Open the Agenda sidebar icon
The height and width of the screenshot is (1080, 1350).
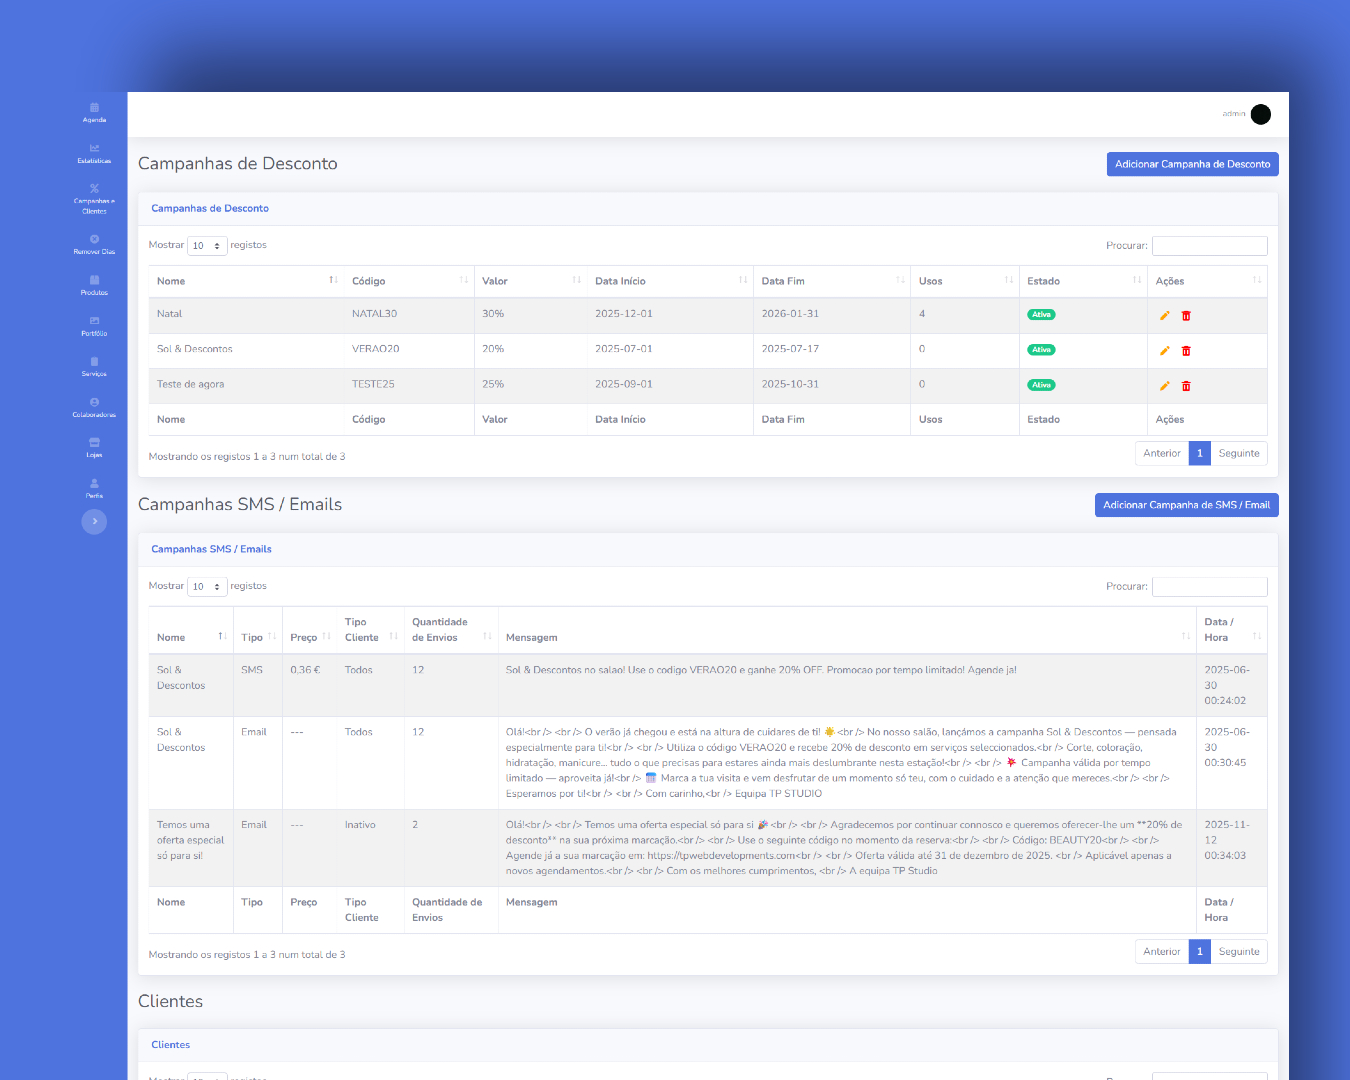(94, 108)
